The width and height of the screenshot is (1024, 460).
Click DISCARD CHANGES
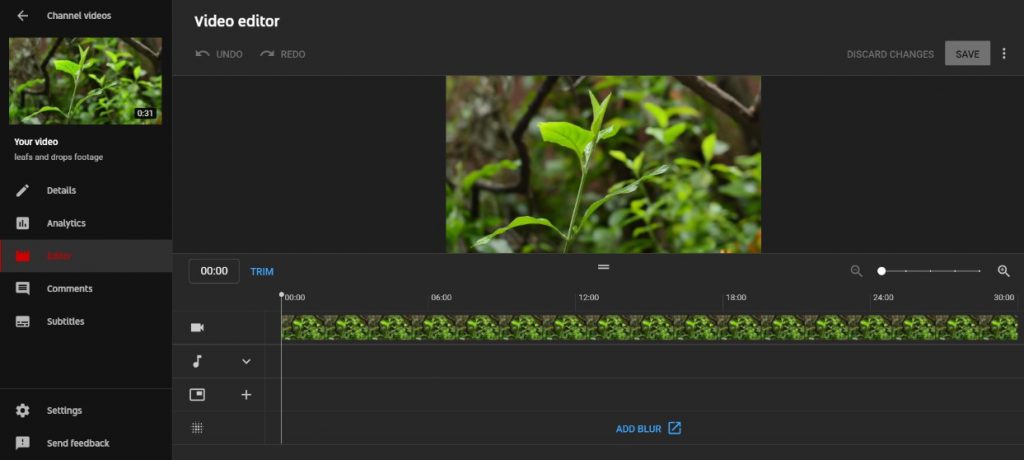click(x=890, y=54)
